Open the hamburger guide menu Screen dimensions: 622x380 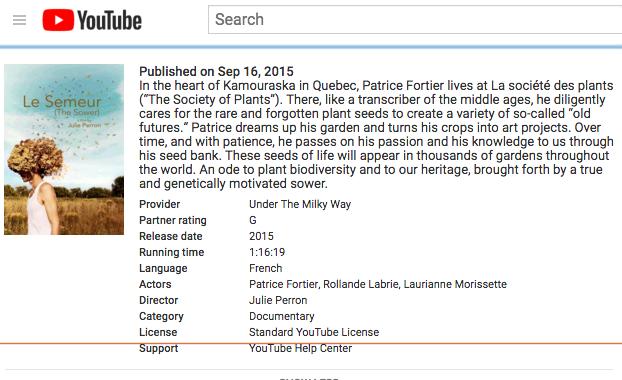click(19, 20)
